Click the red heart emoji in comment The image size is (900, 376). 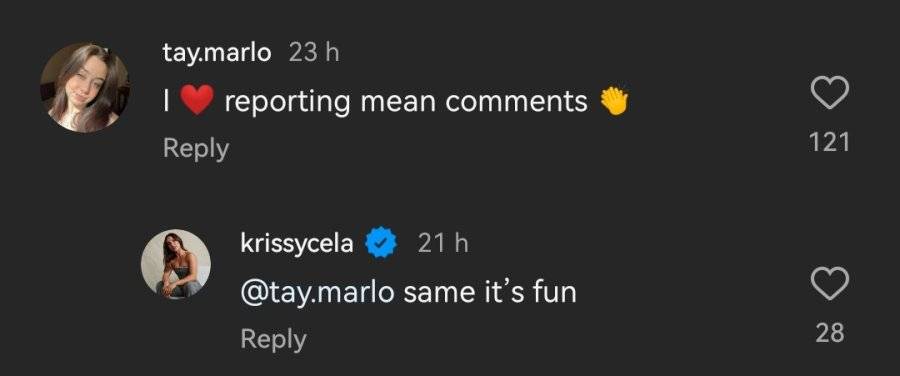pos(197,102)
